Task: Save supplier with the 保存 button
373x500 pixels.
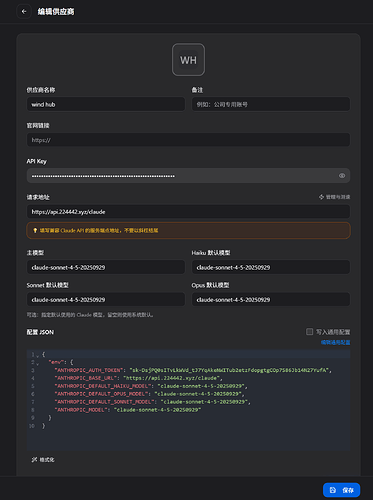Action: tap(341, 490)
